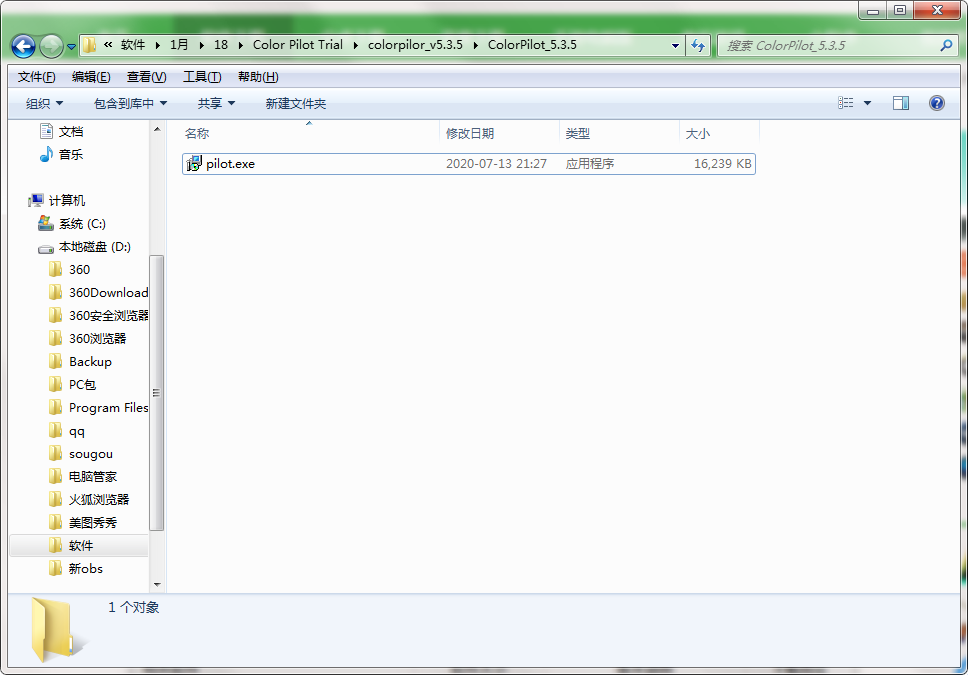Click the change view icon
The height and width of the screenshot is (675, 968).
[x=846, y=103]
